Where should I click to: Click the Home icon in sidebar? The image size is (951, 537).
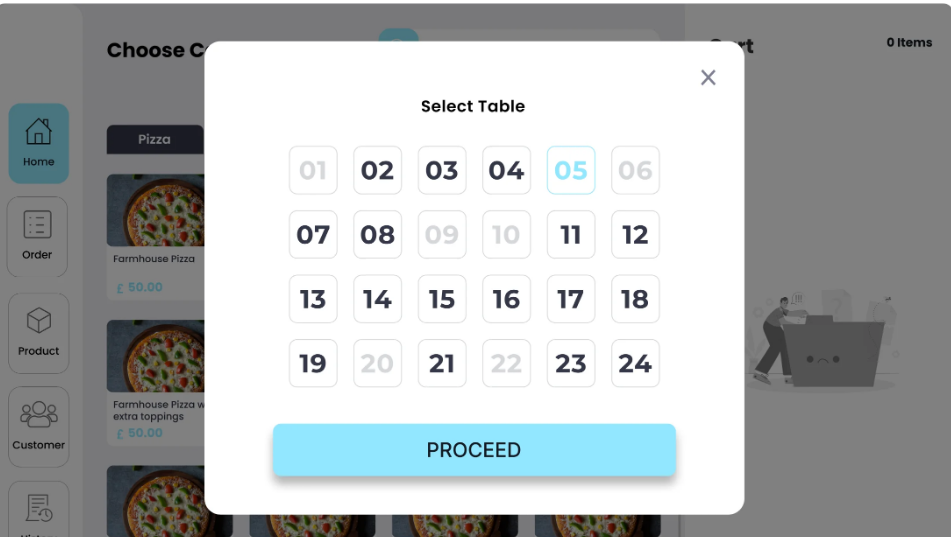pos(38,132)
